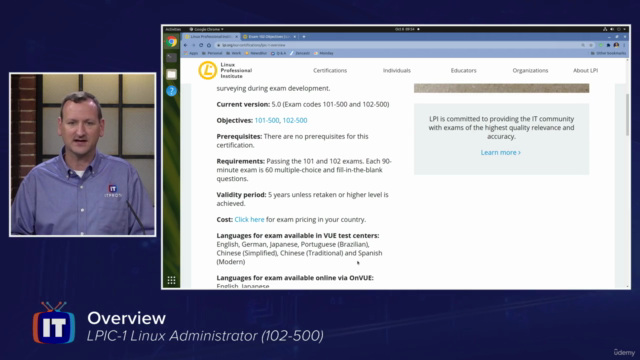Follow the Click here exam pricing link
Viewport: 640px width, 360px height.
tap(249, 220)
